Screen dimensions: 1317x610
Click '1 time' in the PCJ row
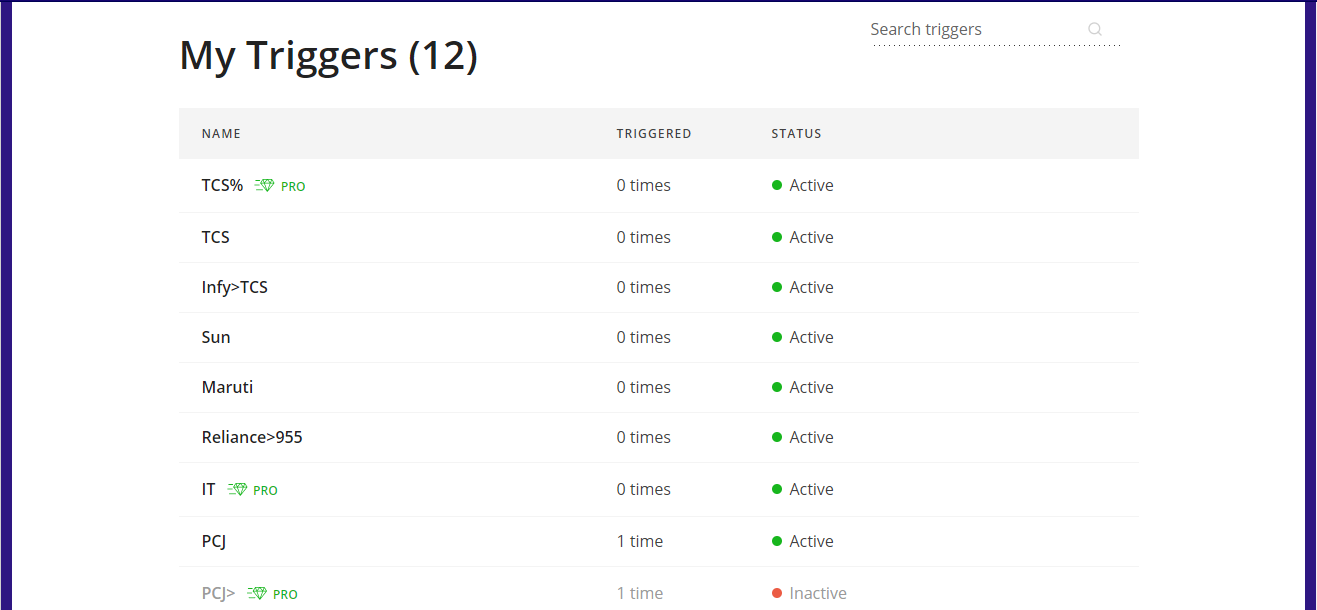coord(640,541)
